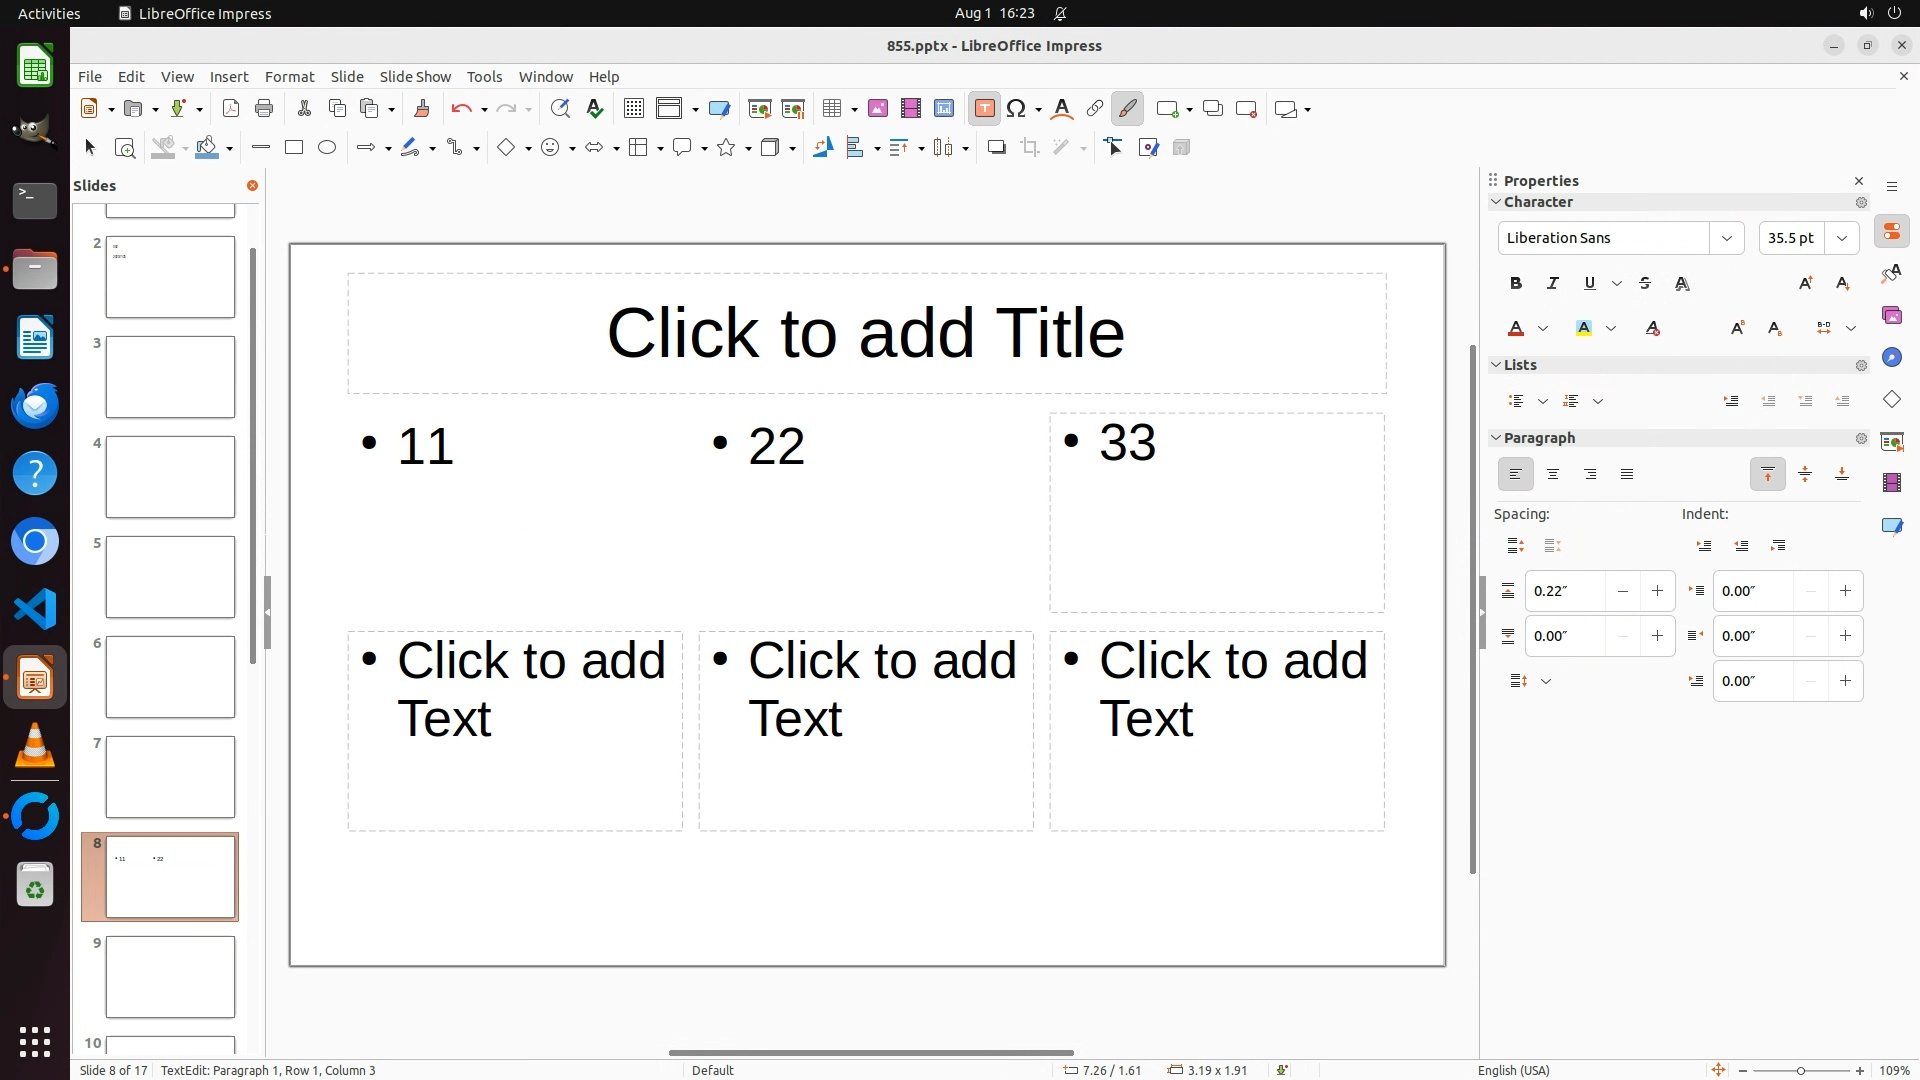Screen dimensions: 1920x1080
Task: Select slide 5 thumbnail
Action: [x=170, y=577]
